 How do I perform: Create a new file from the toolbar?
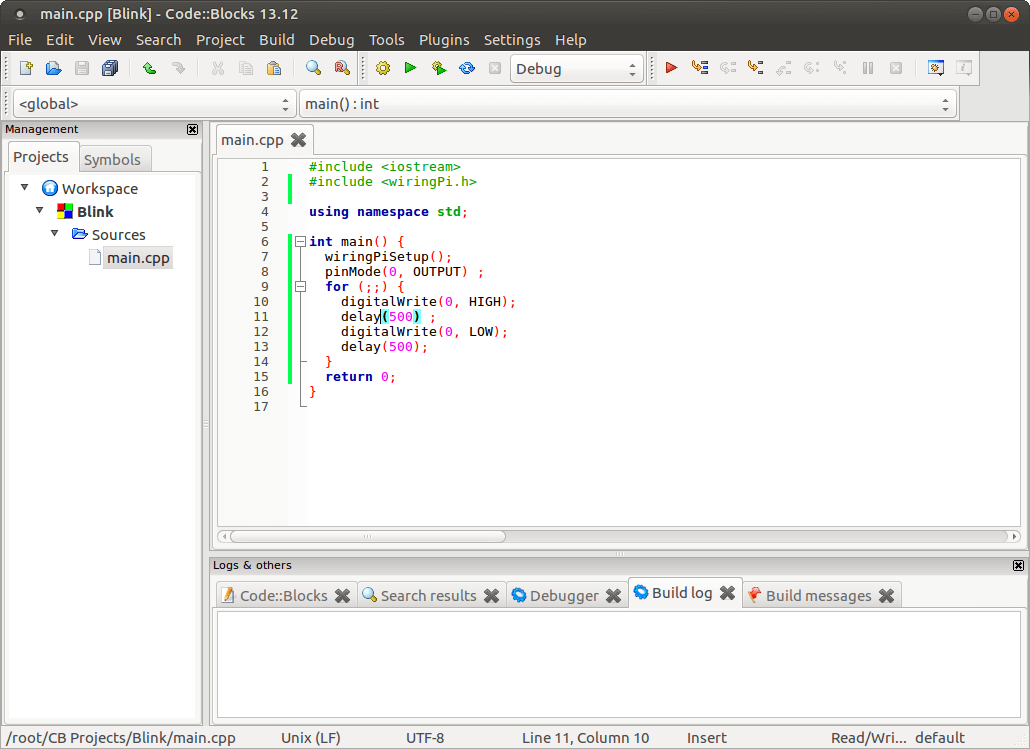point(26,68)
